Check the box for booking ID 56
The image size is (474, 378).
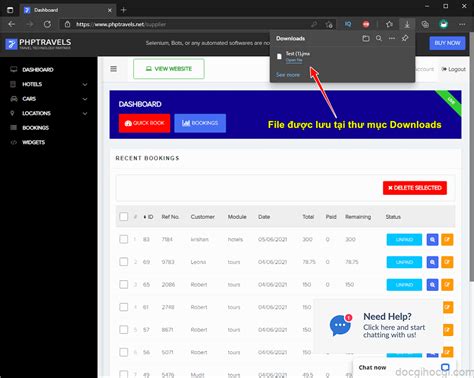(124, 352)
